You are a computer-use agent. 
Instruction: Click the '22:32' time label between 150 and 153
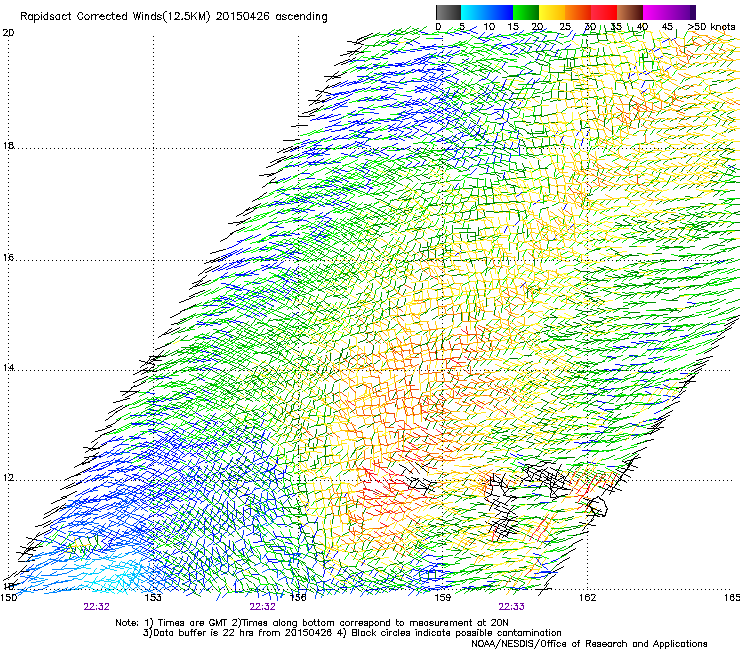[97, 607]
